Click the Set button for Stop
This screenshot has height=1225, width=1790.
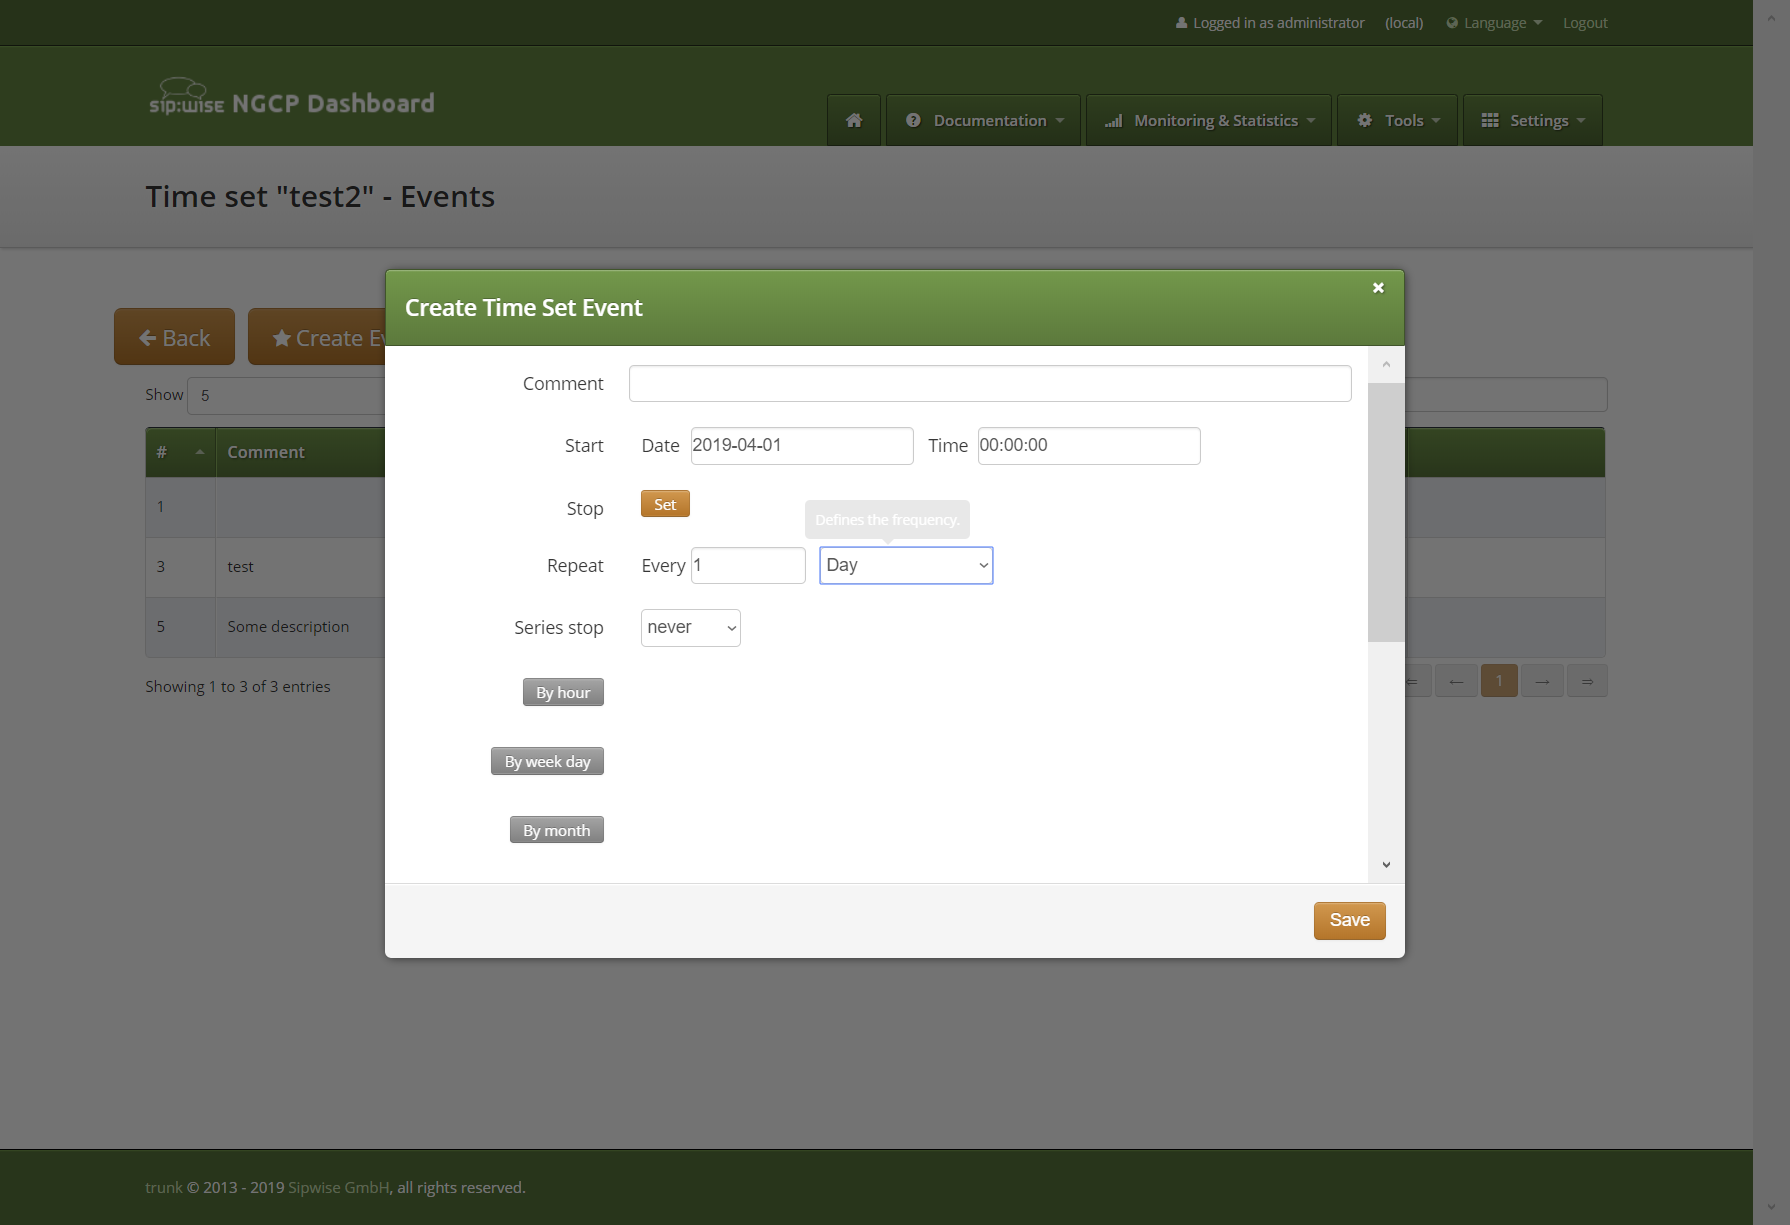(665, 505)
